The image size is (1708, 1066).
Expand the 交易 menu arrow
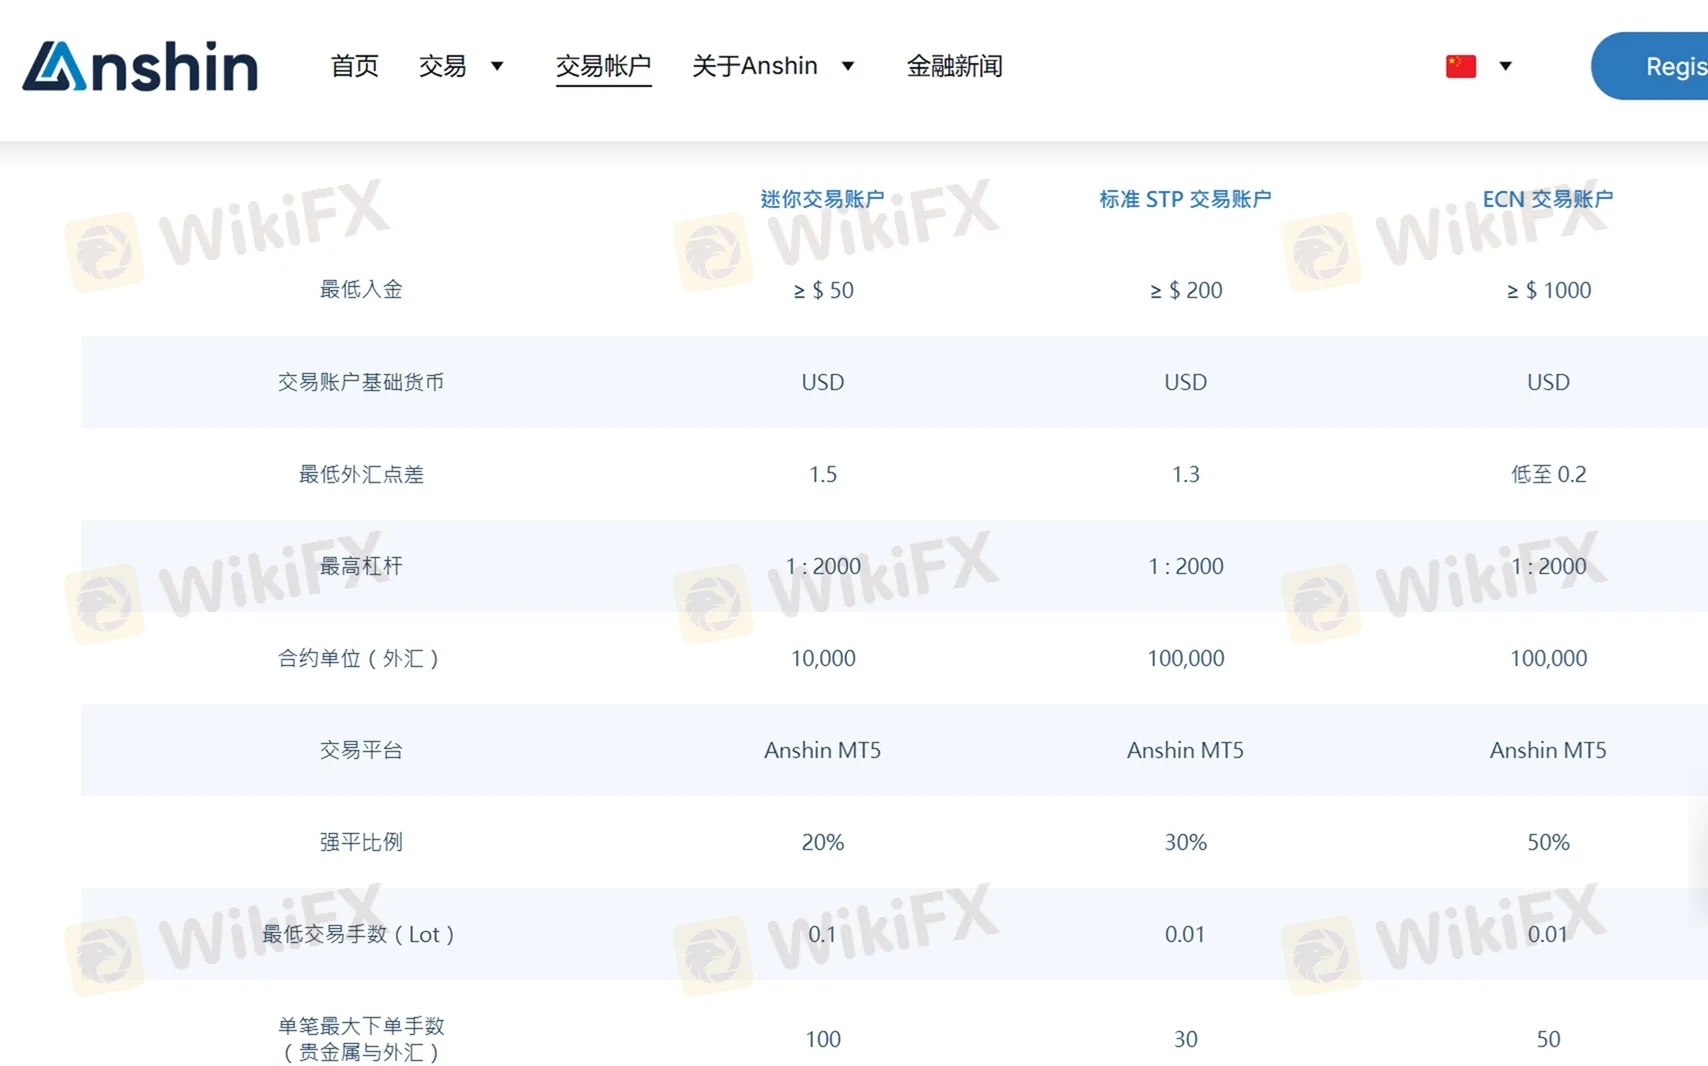[497, 66]
